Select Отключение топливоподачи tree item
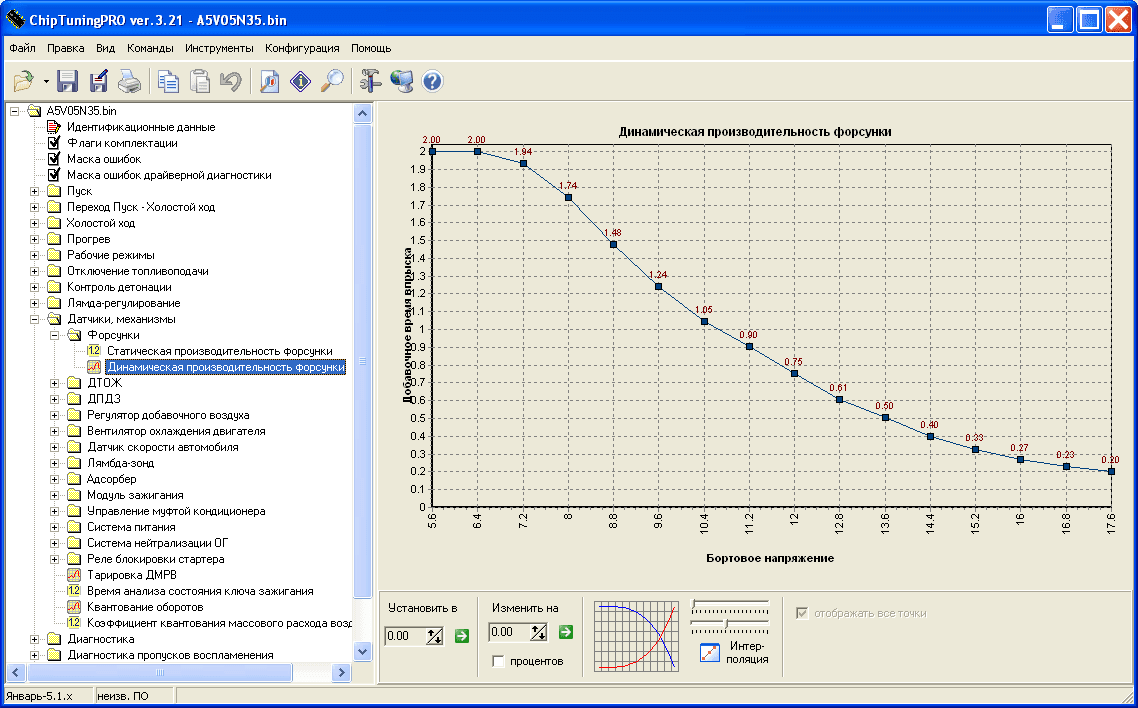Image resolution: width=1138 pixels, height=708 pixels. [x=138, y=271]
